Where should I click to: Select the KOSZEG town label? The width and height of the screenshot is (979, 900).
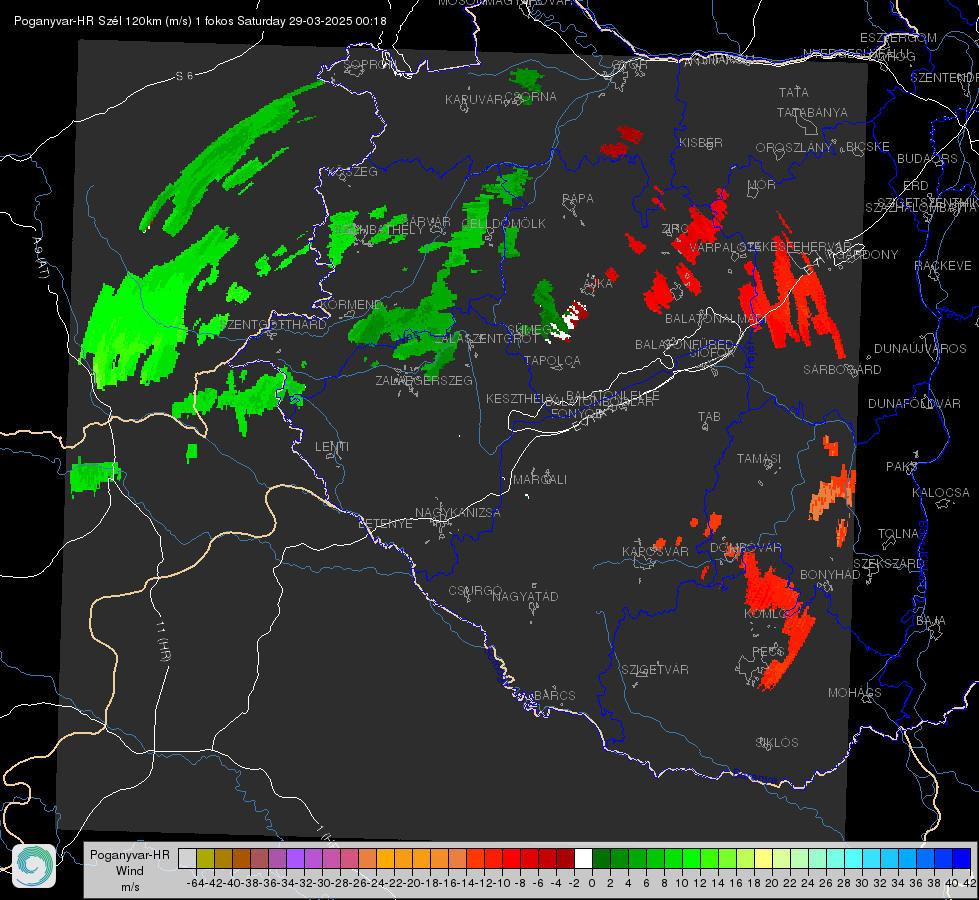355,172
